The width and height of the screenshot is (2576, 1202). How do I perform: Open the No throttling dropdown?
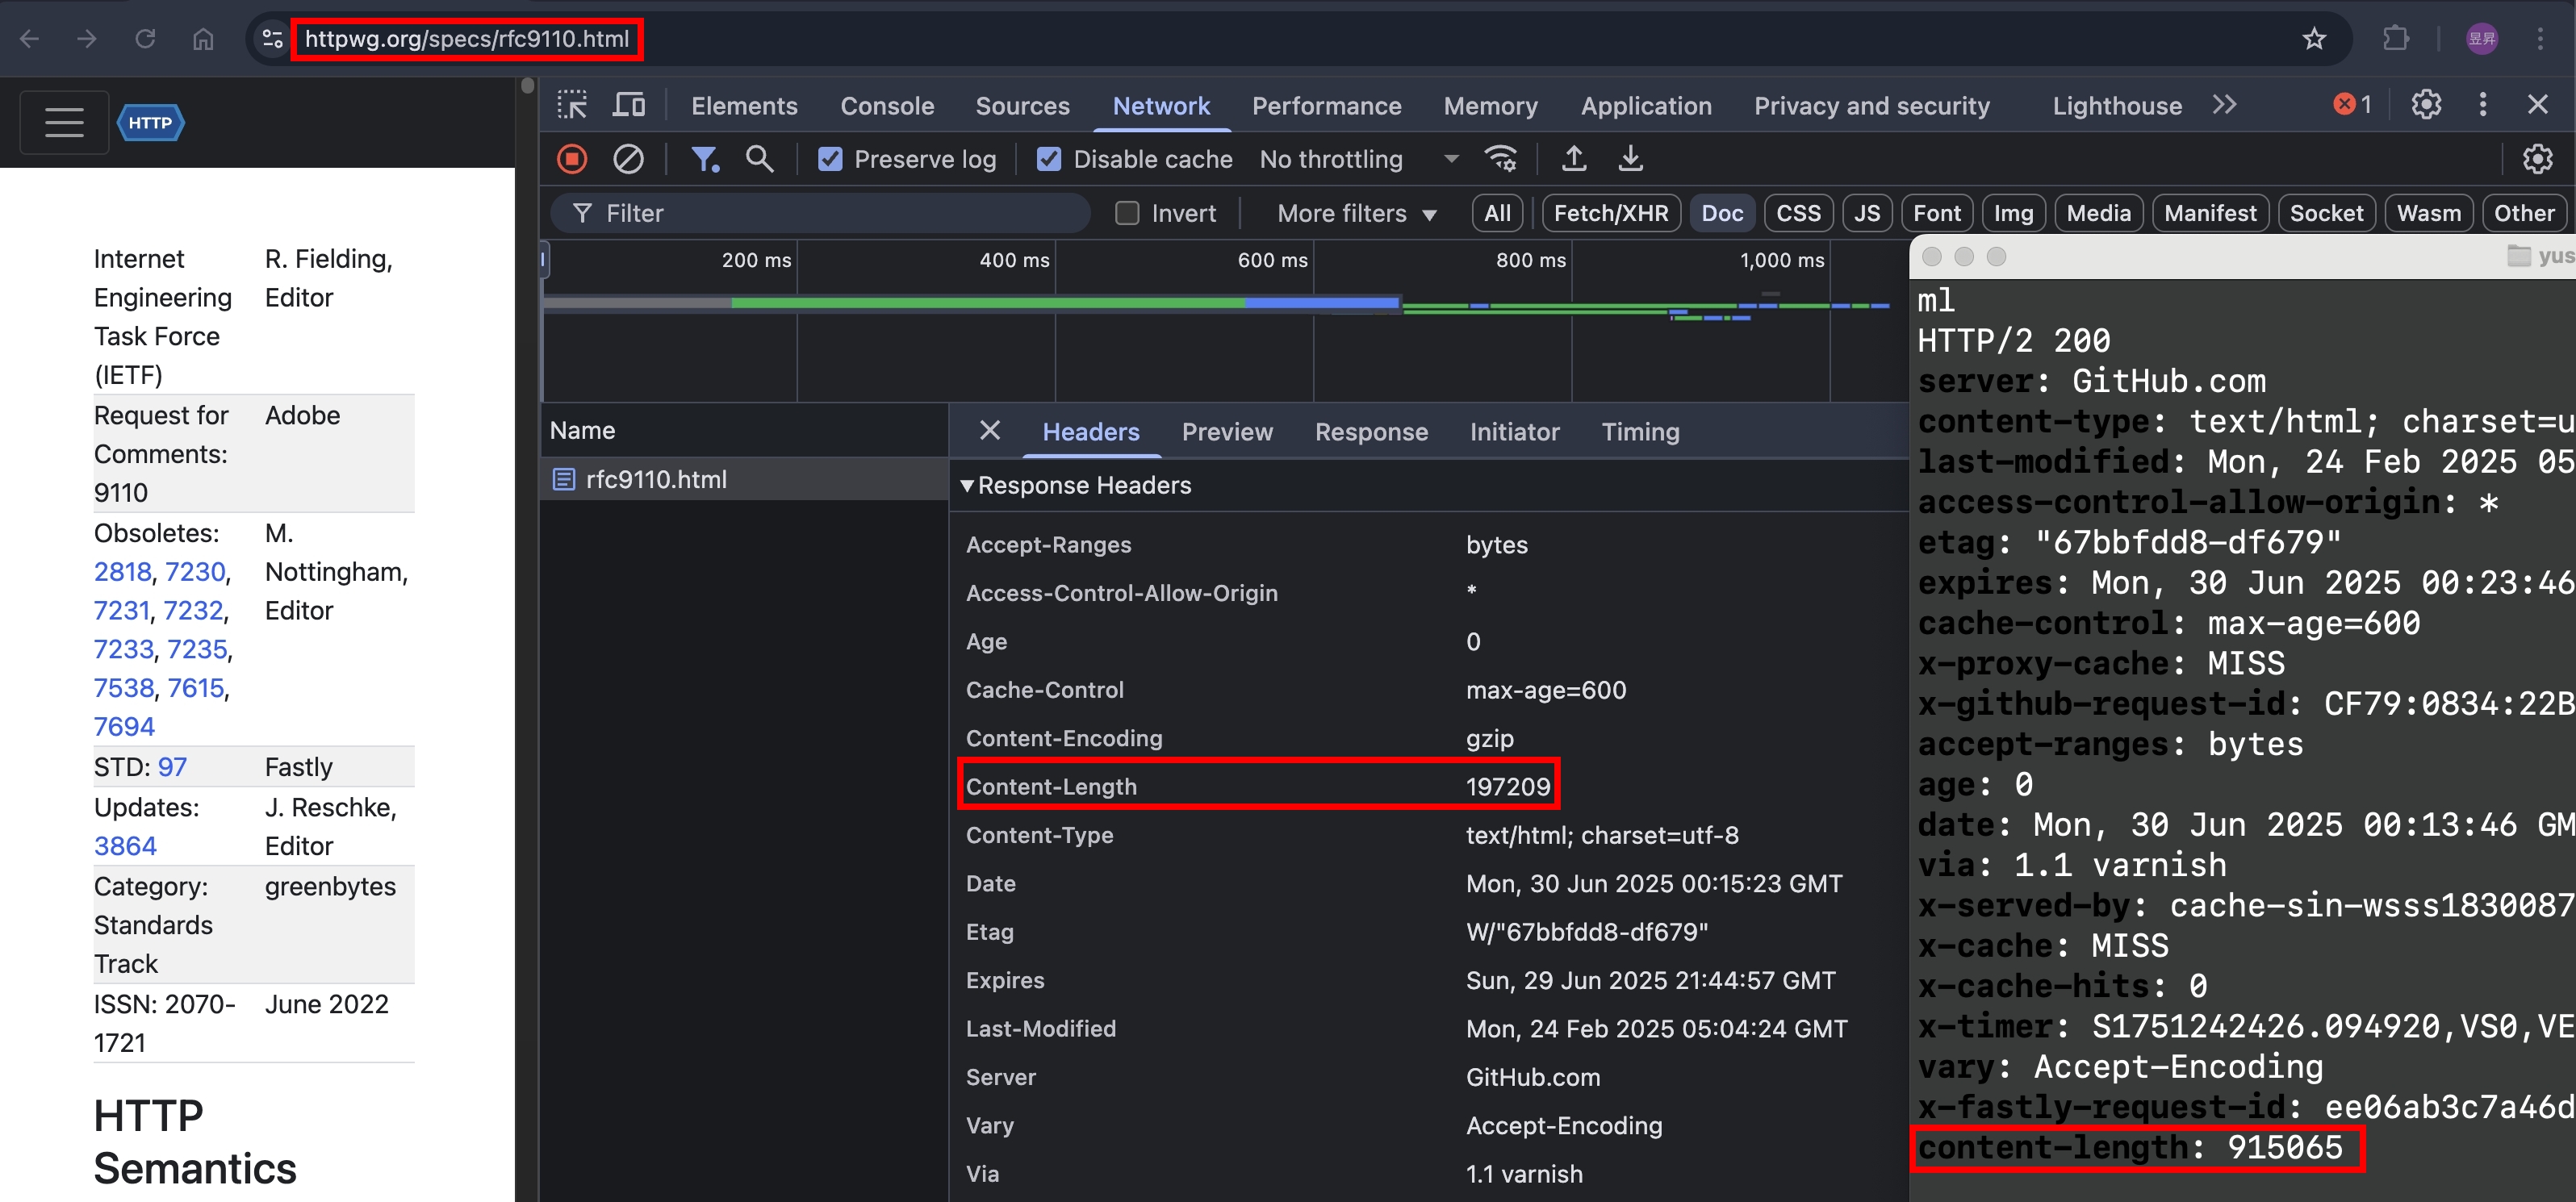1358,159
